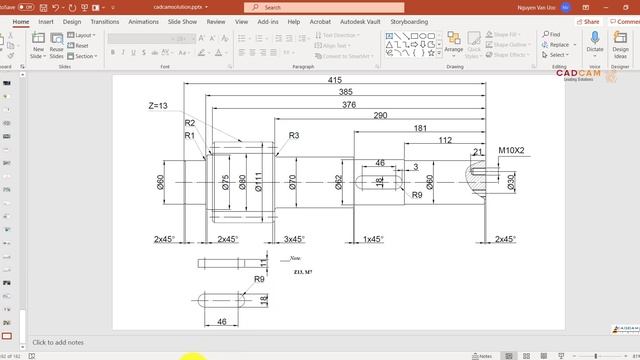Select the text box shape in gallery
Screen dimensions: 640x360
click(389, 36)
